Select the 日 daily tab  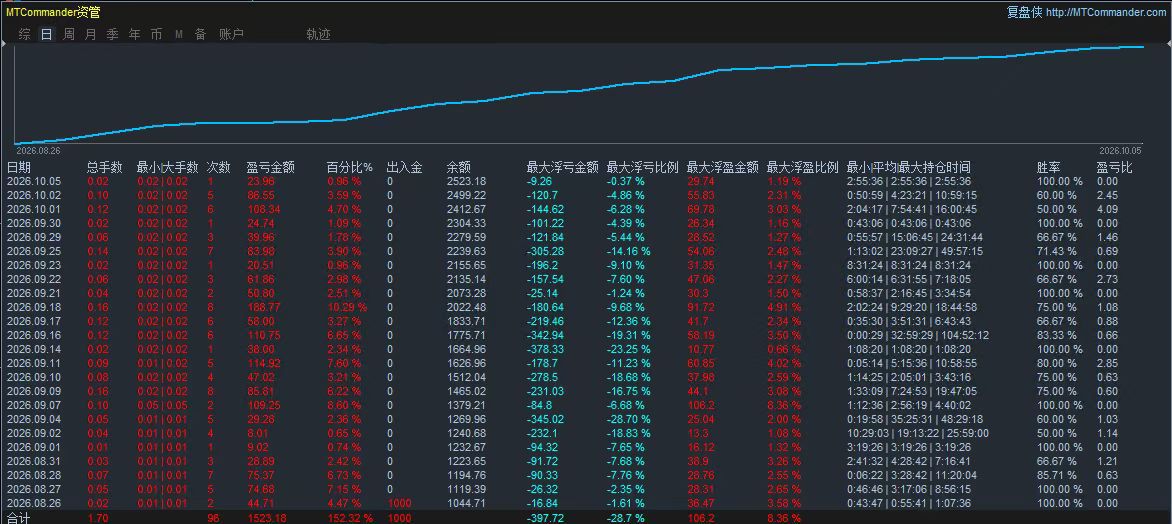pyautogui.click(x=46, y=34)
